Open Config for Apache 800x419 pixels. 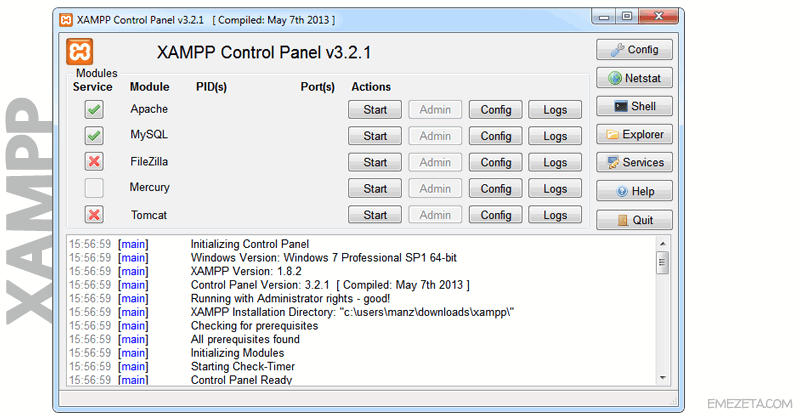click(495, 110)
